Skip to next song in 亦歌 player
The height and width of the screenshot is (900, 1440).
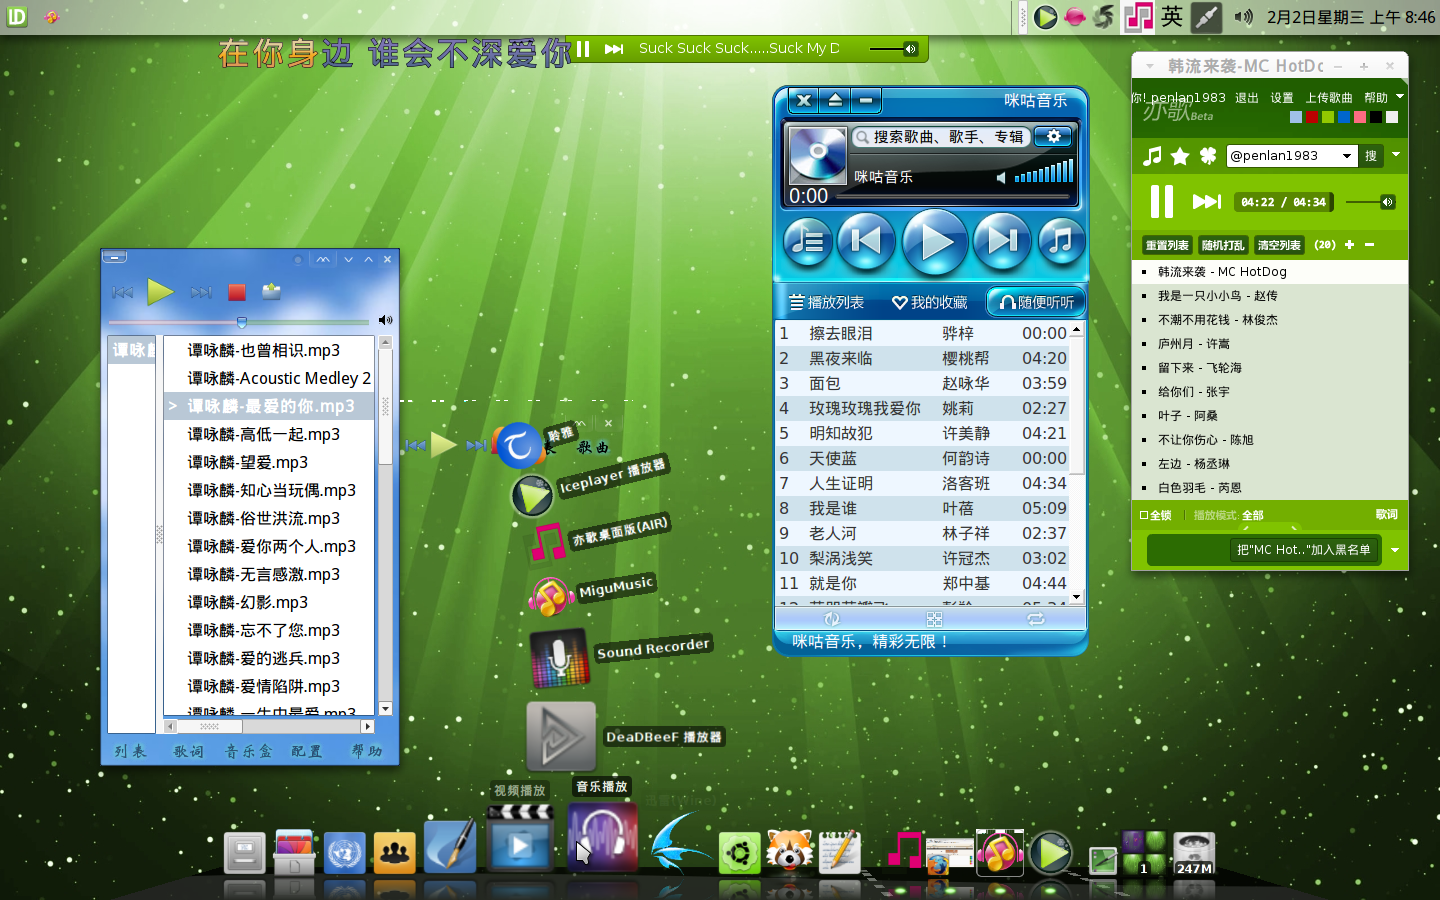pos(1207,202)
